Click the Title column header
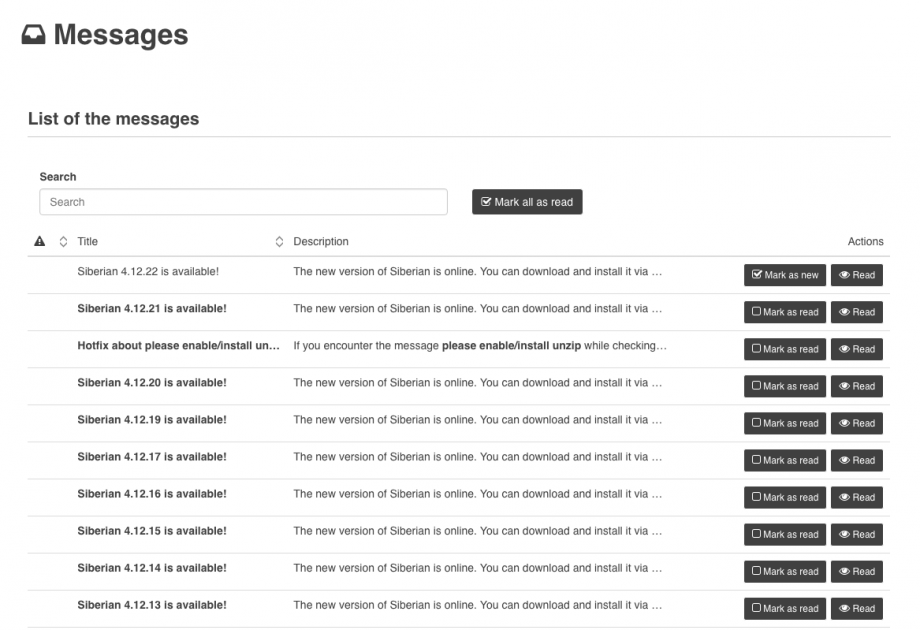920x630 pixels. tap(88, 241)
